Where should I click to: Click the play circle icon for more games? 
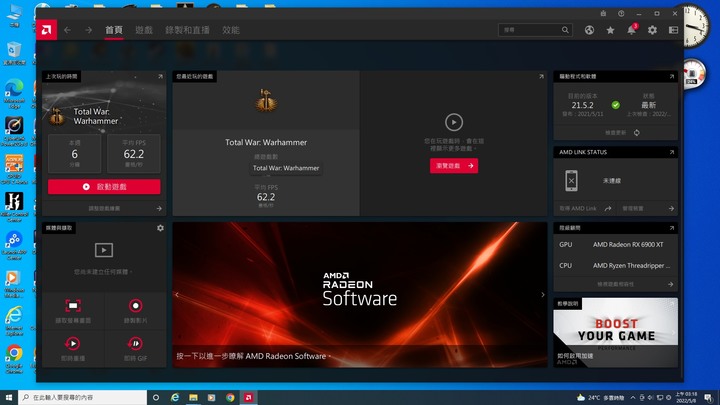point(454,123)
